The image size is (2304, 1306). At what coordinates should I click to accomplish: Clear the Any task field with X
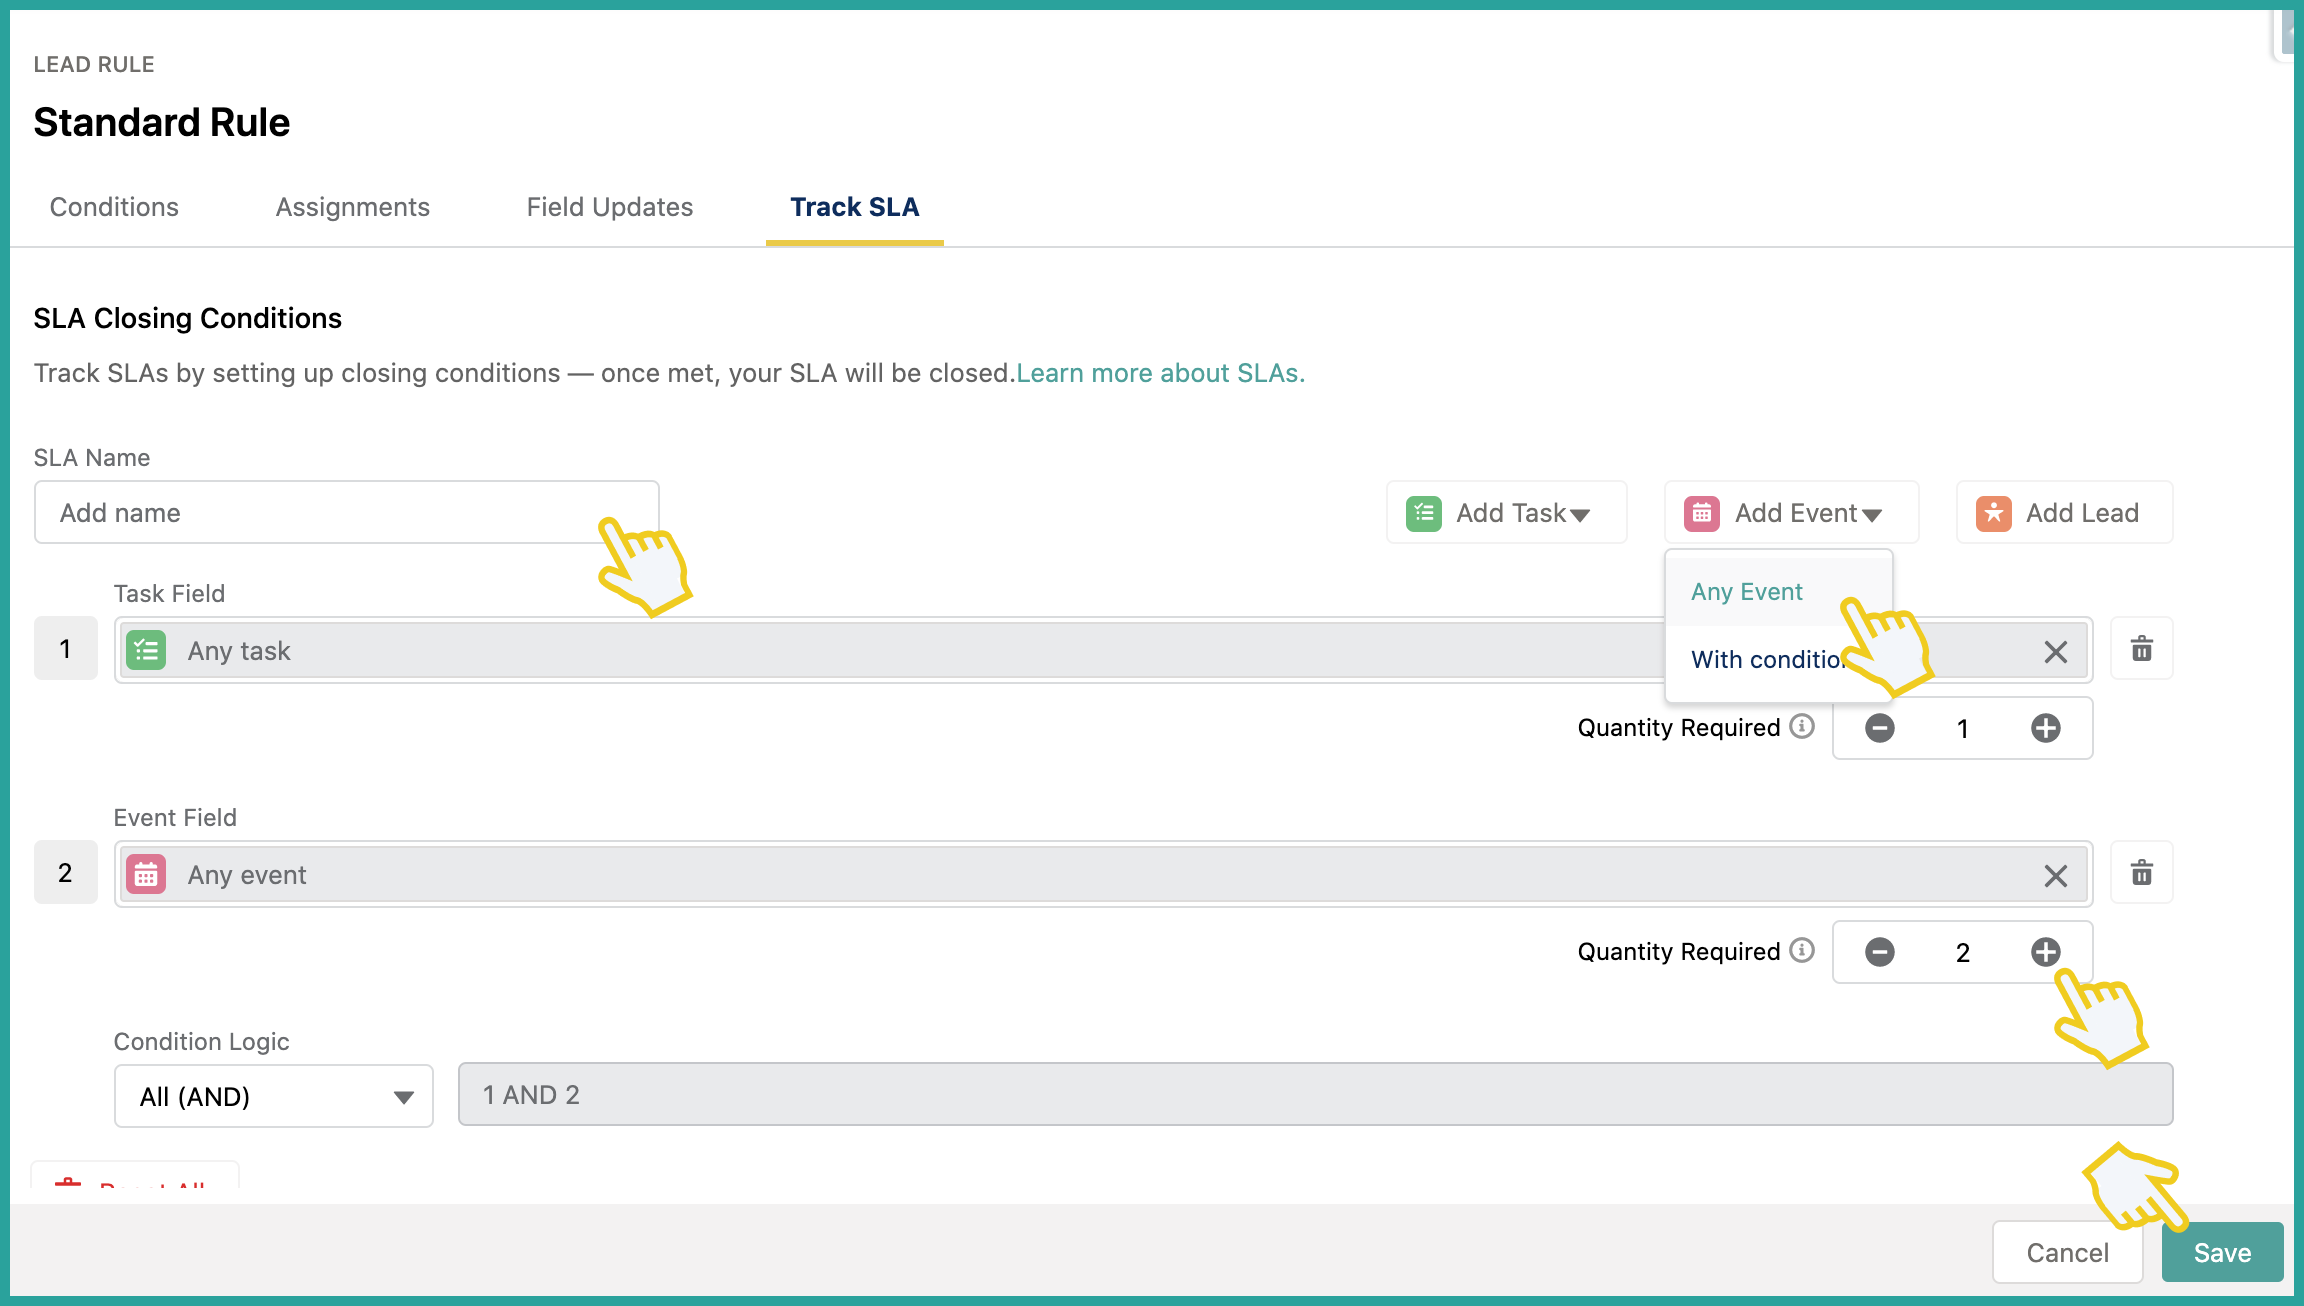click(x=2055, y=652)
